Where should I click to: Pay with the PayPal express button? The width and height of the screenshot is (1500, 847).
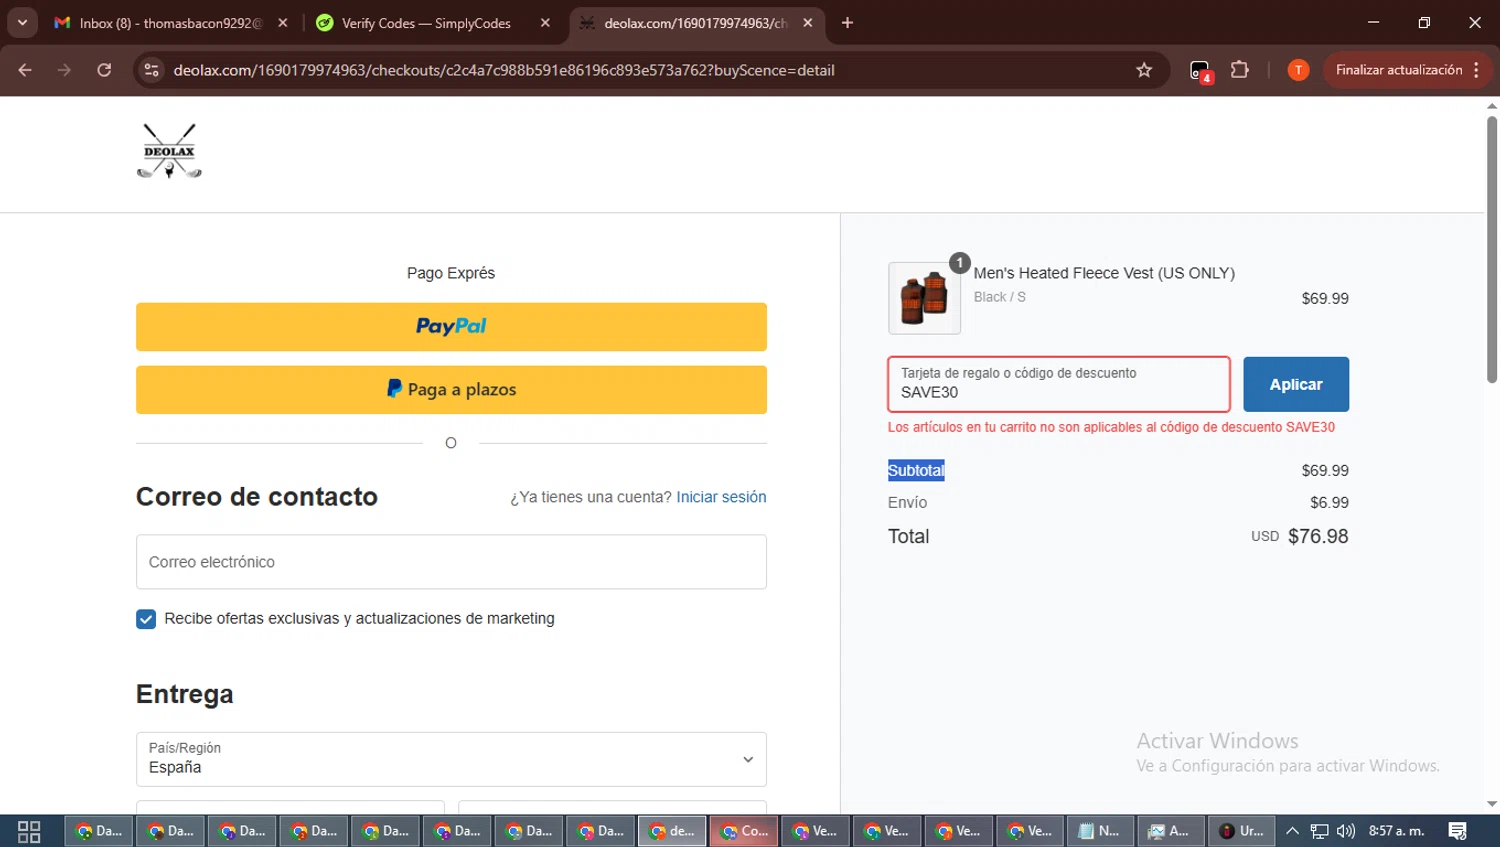click(451, 327)
